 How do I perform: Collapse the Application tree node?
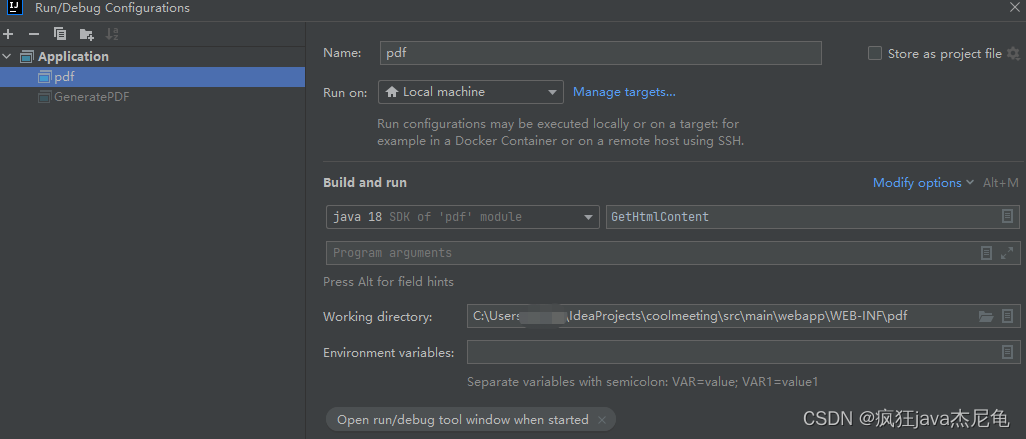tap(8, 57)
